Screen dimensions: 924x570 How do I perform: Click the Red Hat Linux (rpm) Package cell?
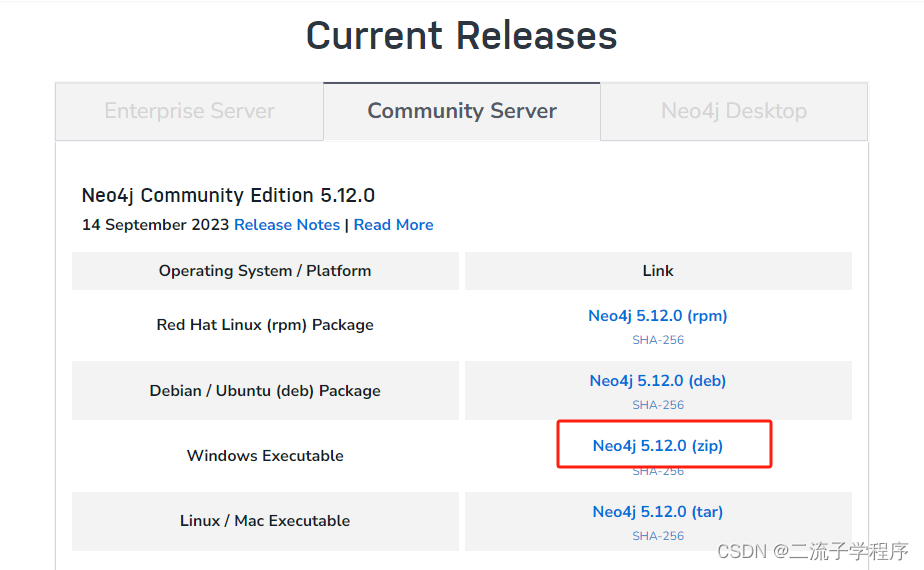pos(265,325)
